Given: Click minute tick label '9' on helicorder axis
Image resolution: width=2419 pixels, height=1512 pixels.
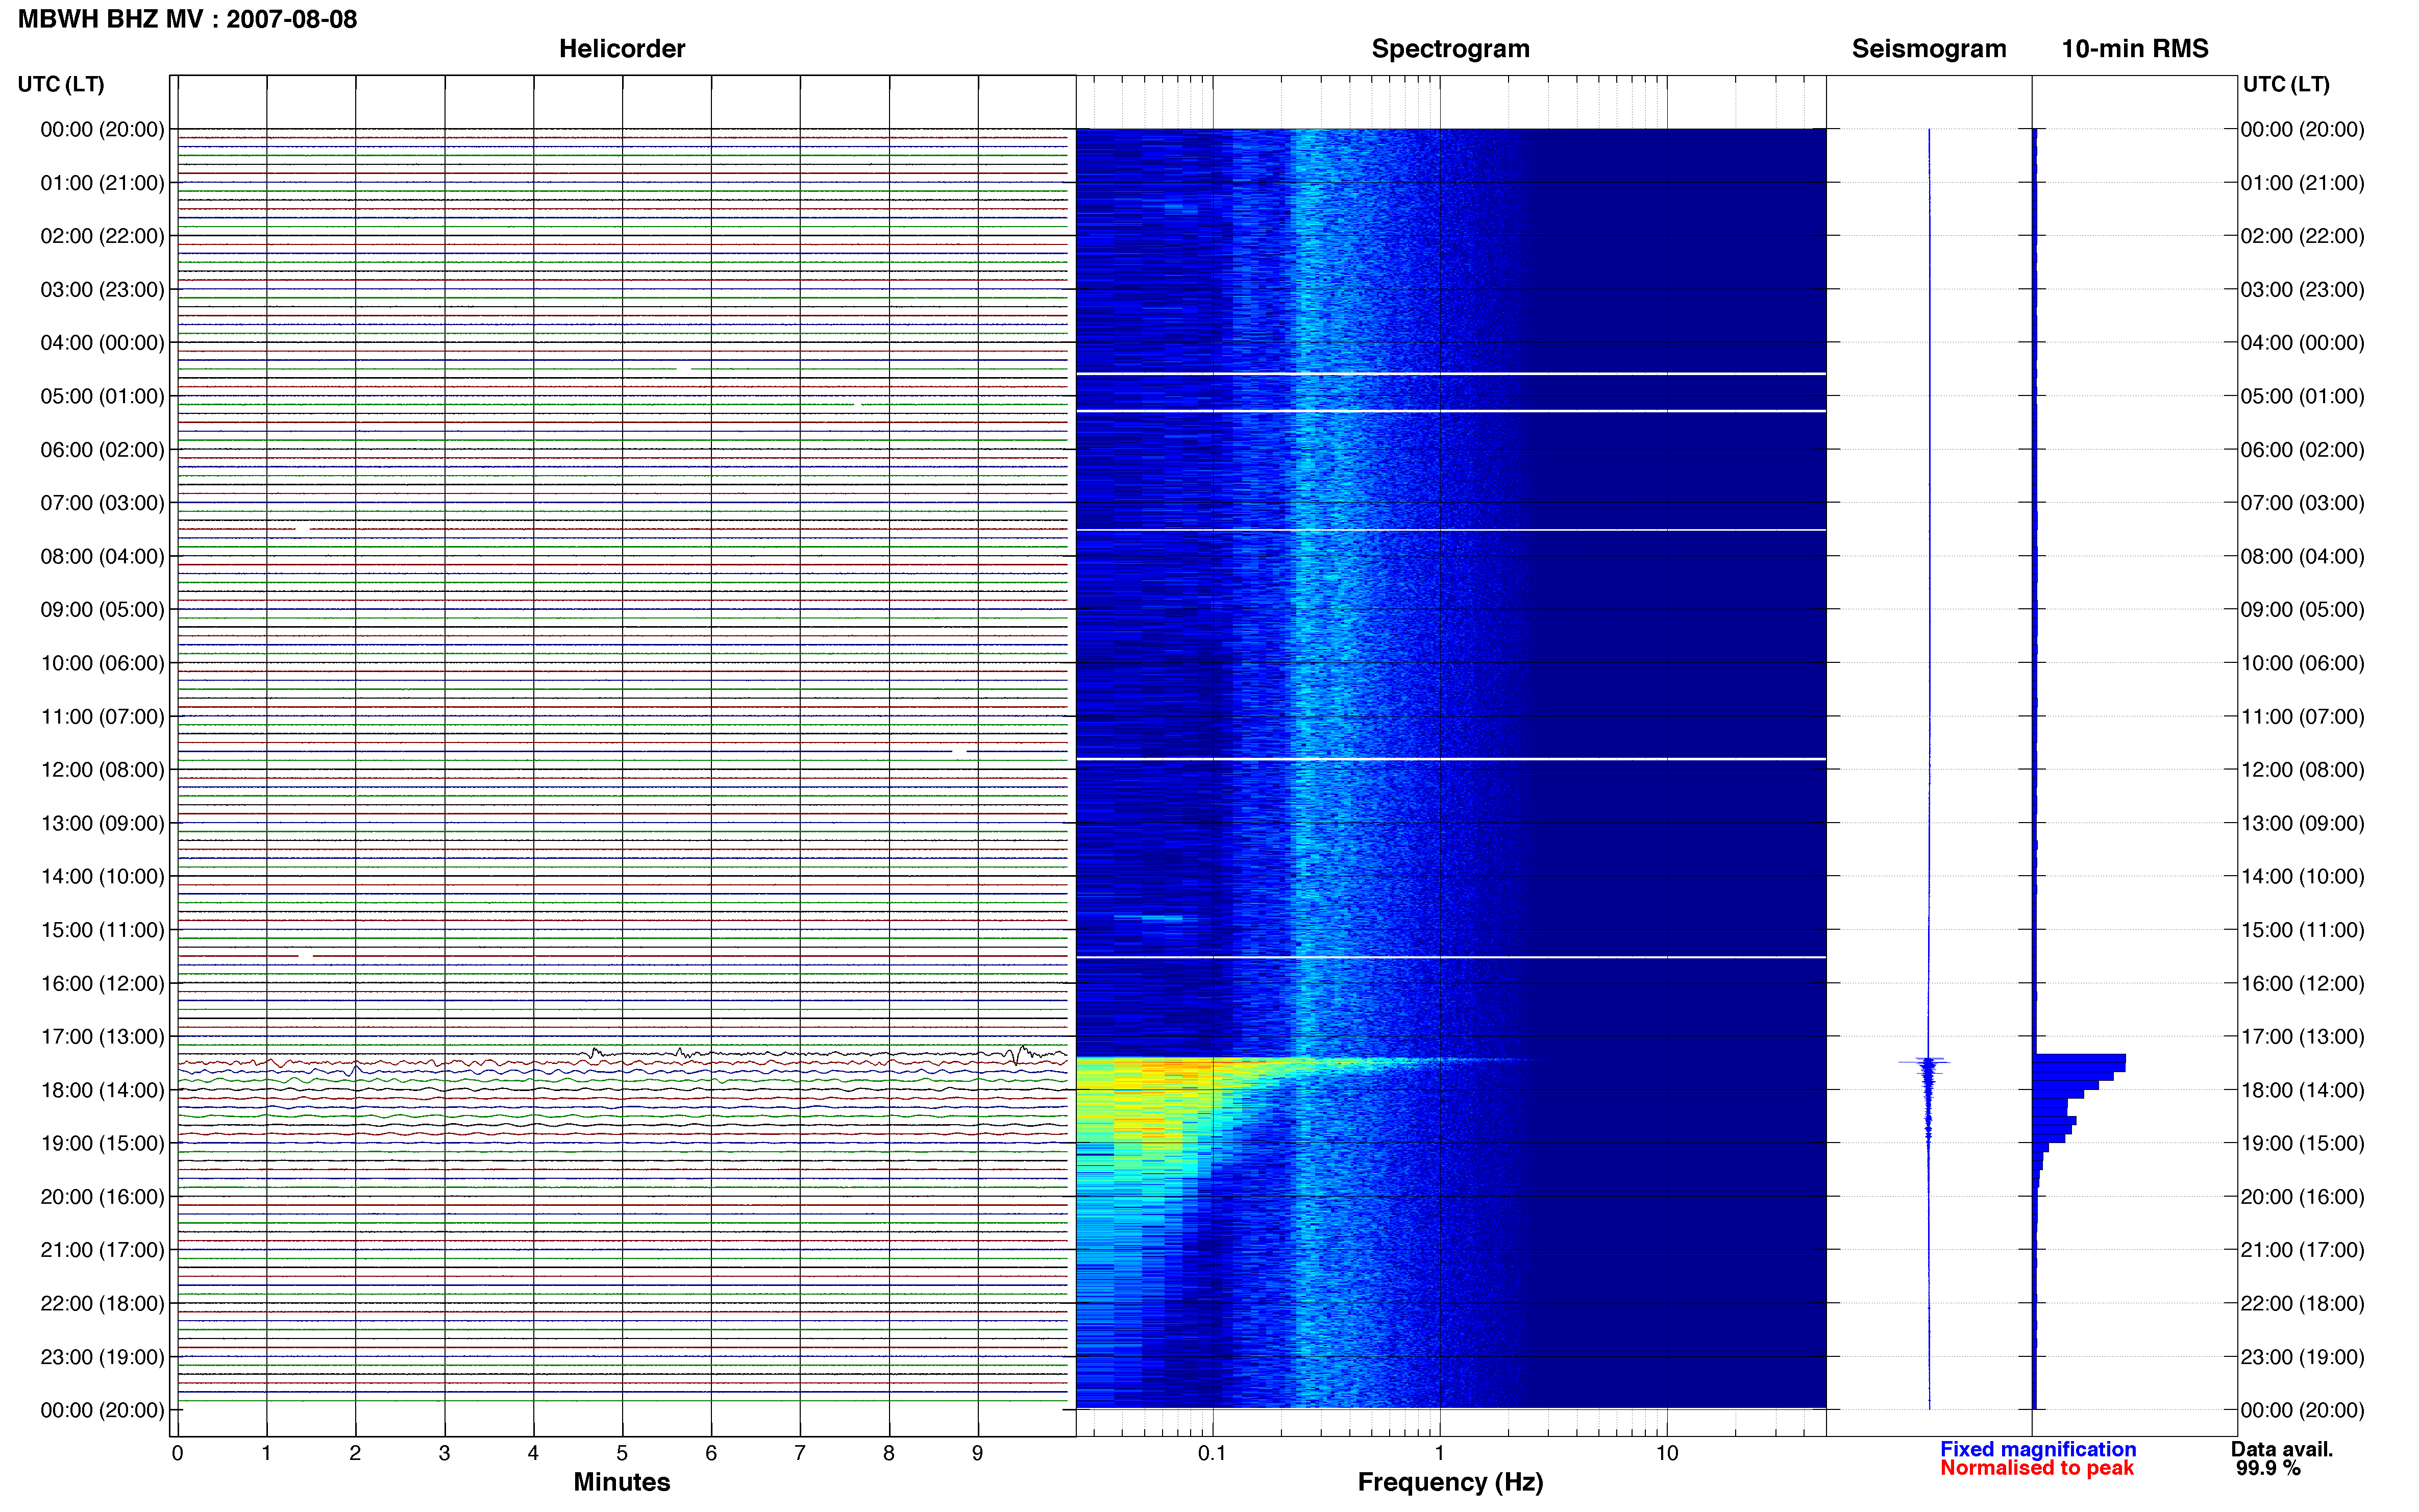Looking at the screenshot, I should 977,1453.
